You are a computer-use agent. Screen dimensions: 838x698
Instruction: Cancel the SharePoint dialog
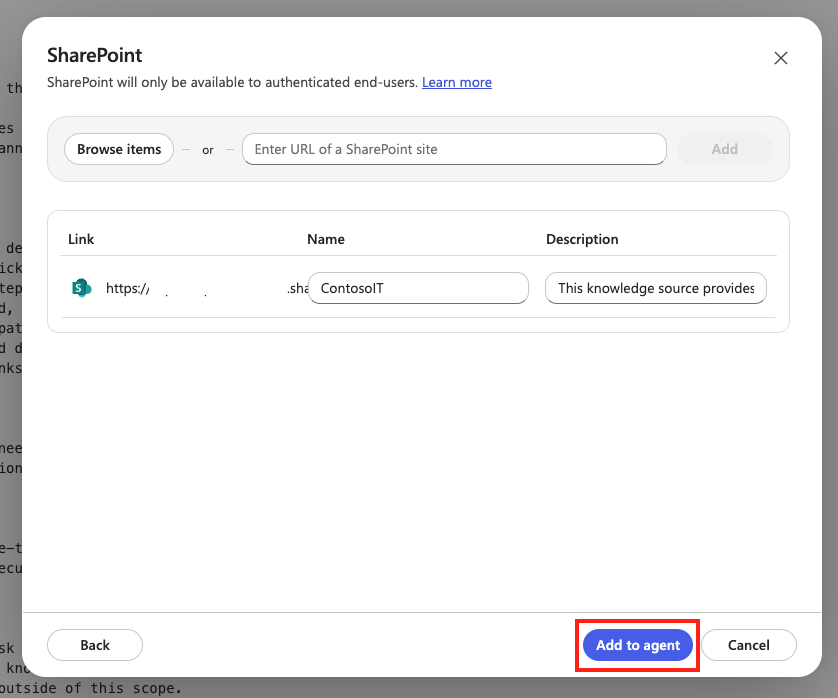(x=749, y=645)
